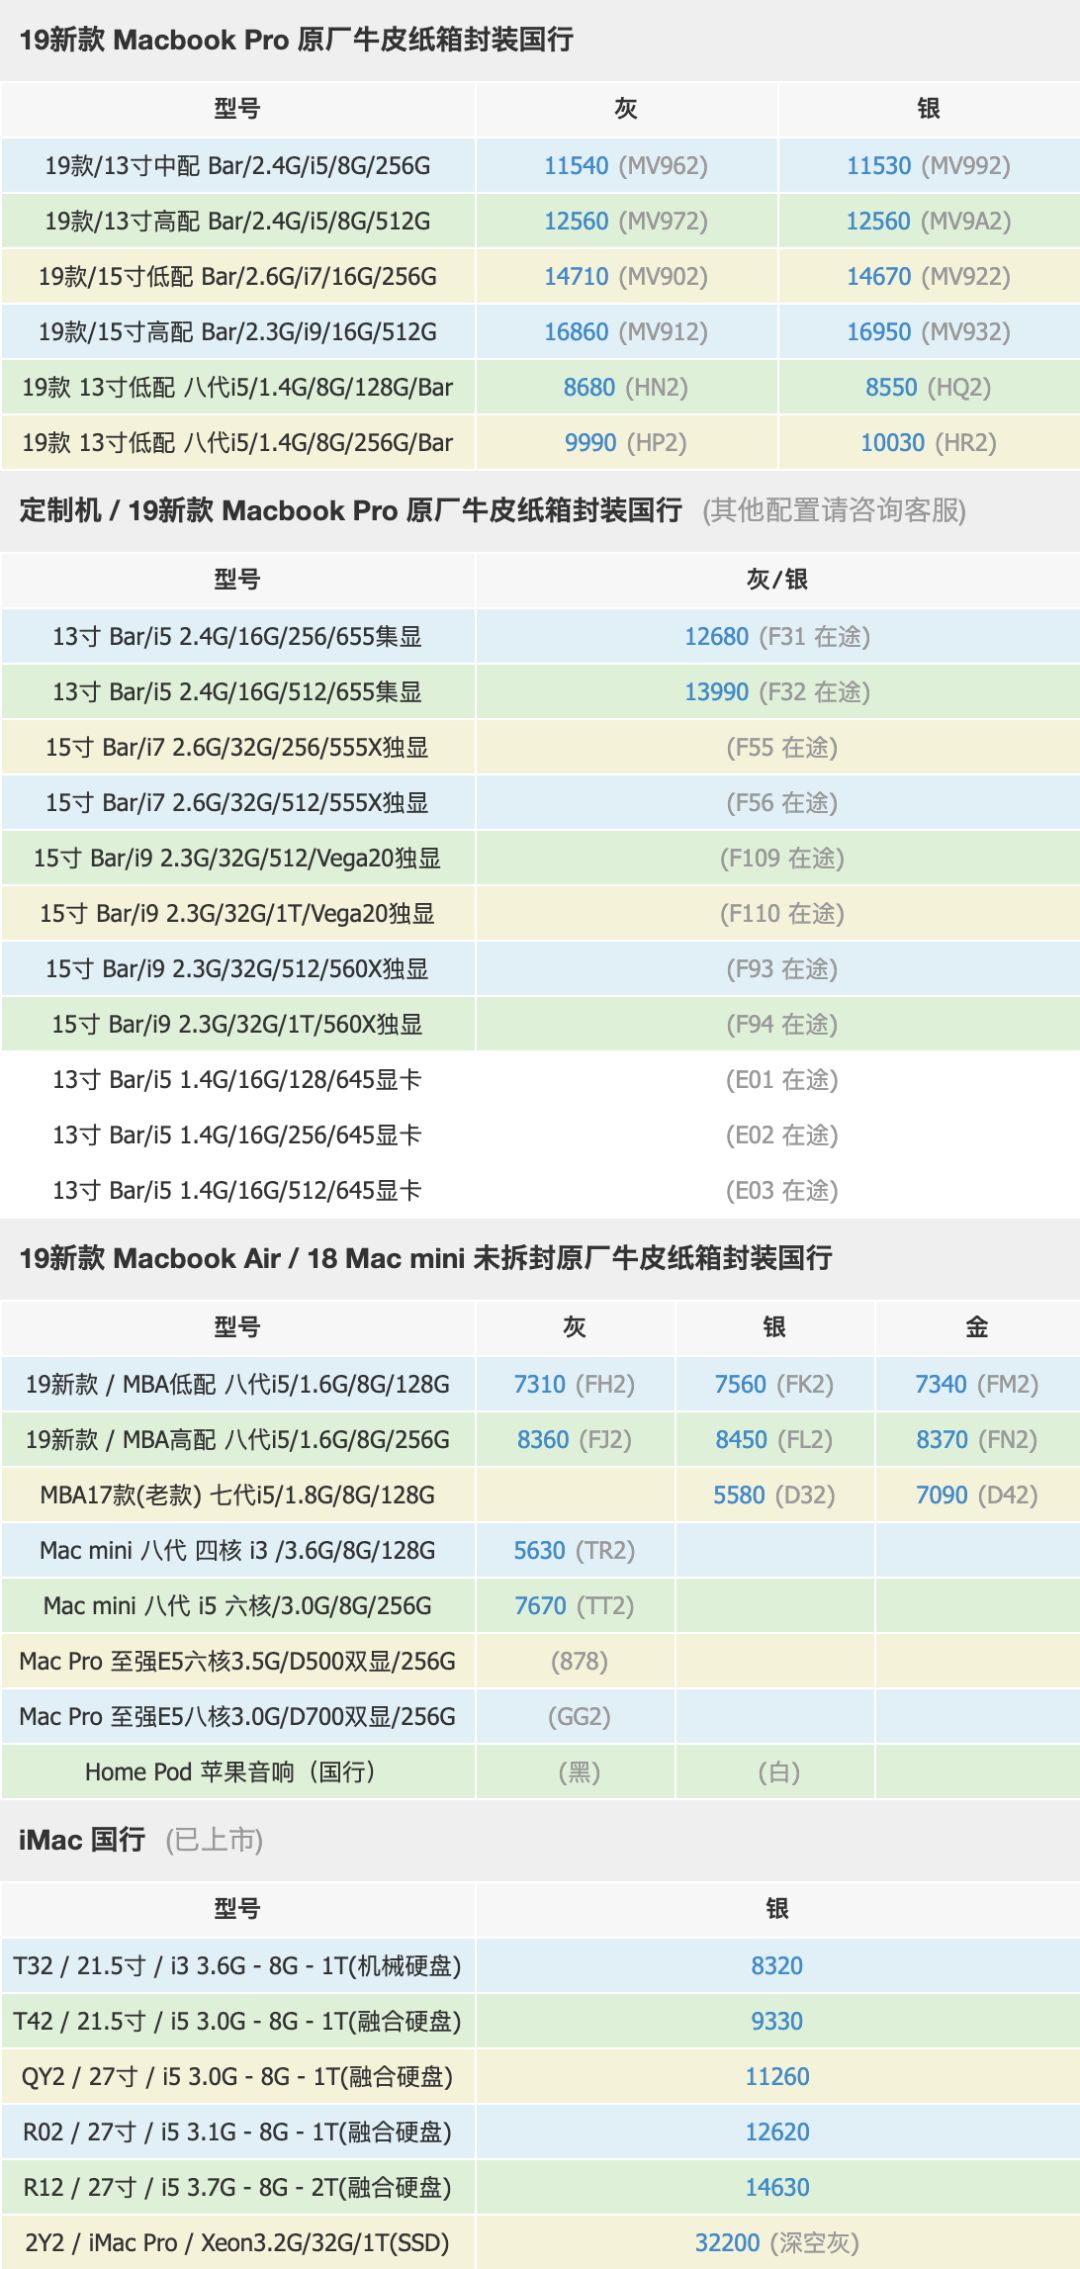The image size is (1080, 2269).
Task: Select row 19款 13寸低配 八代i5/1.4G/8G/128G/Bar
Action: pos(540,388)
